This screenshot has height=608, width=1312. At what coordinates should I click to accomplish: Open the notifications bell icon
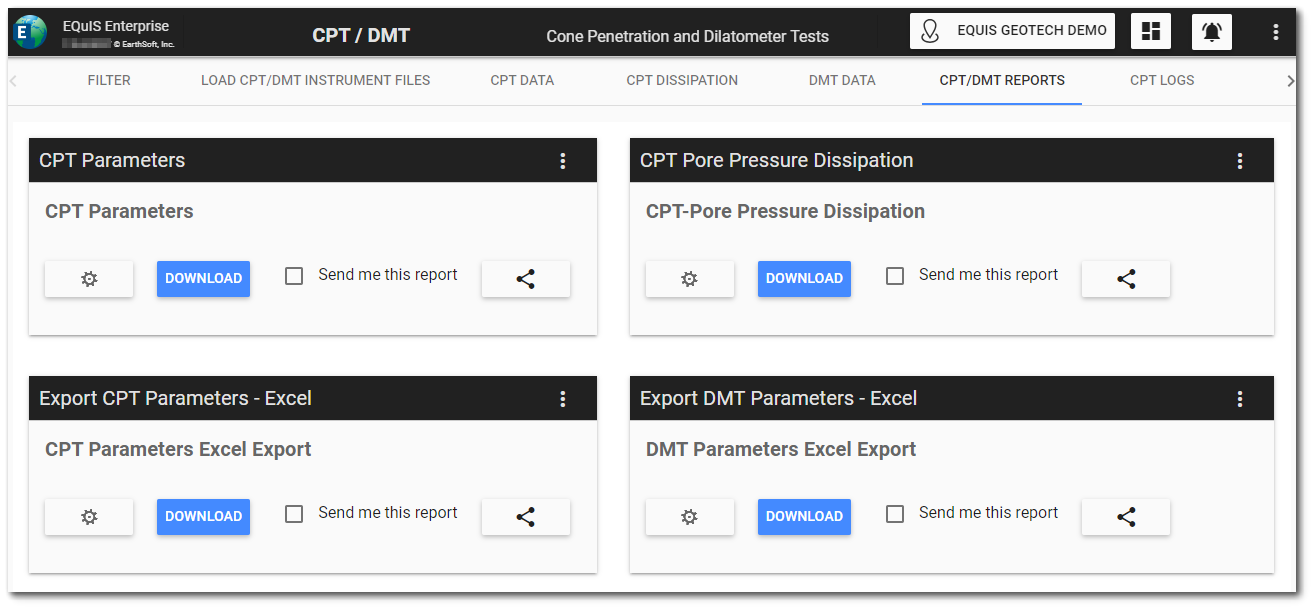pos(1211,31)
